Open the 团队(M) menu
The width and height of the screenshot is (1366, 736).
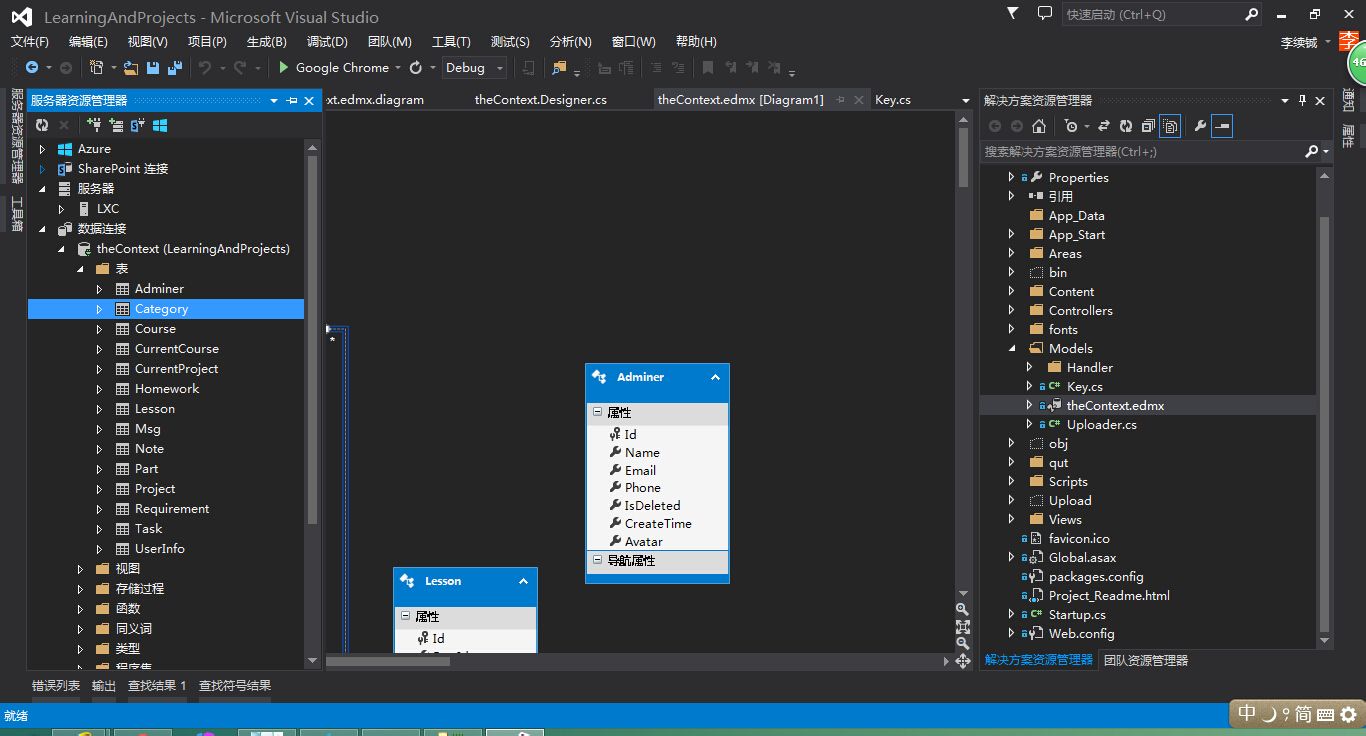tap(390, 41)
